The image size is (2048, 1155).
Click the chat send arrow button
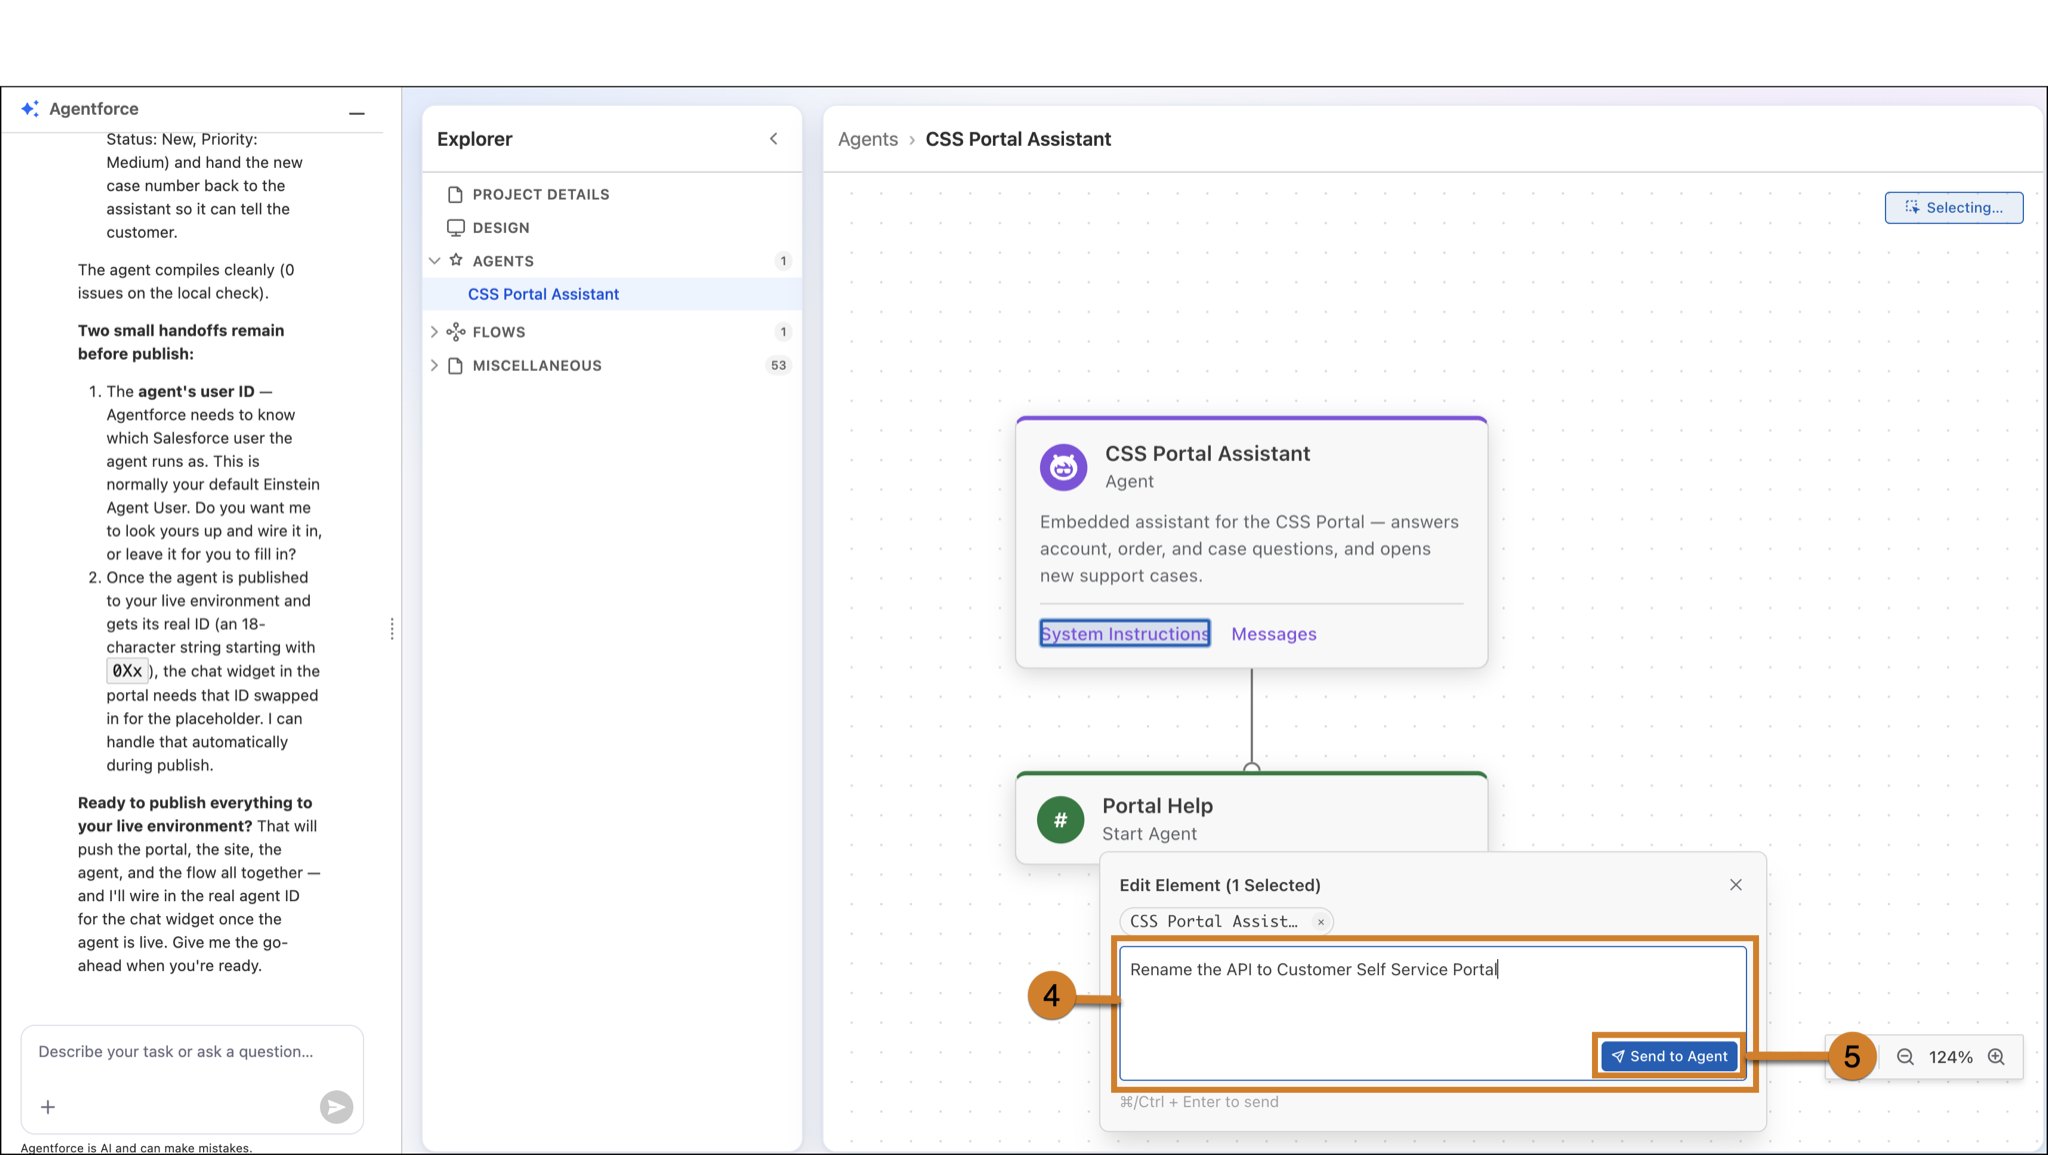[x=336, y=1106]
